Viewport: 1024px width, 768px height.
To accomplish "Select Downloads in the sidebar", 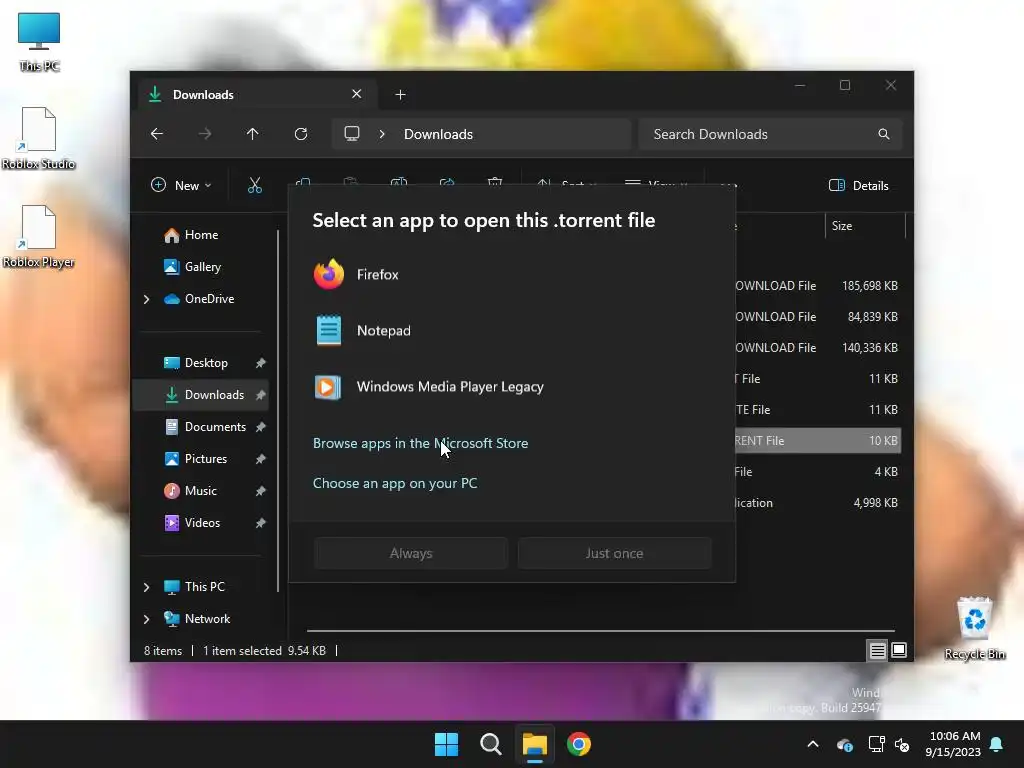I will pyautogui.click(x=200, y=395).
